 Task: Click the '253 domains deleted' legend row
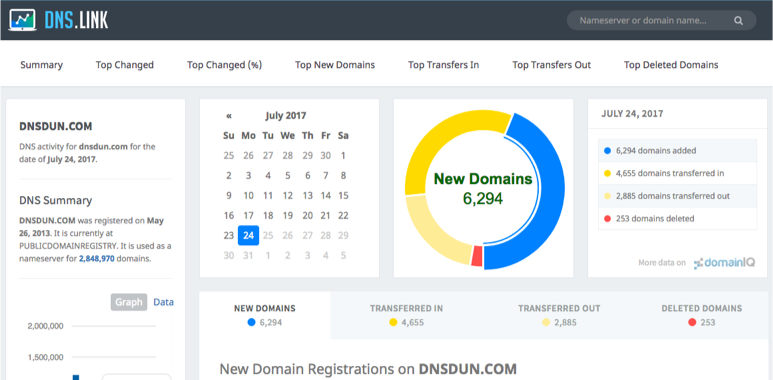click(677, 218)
